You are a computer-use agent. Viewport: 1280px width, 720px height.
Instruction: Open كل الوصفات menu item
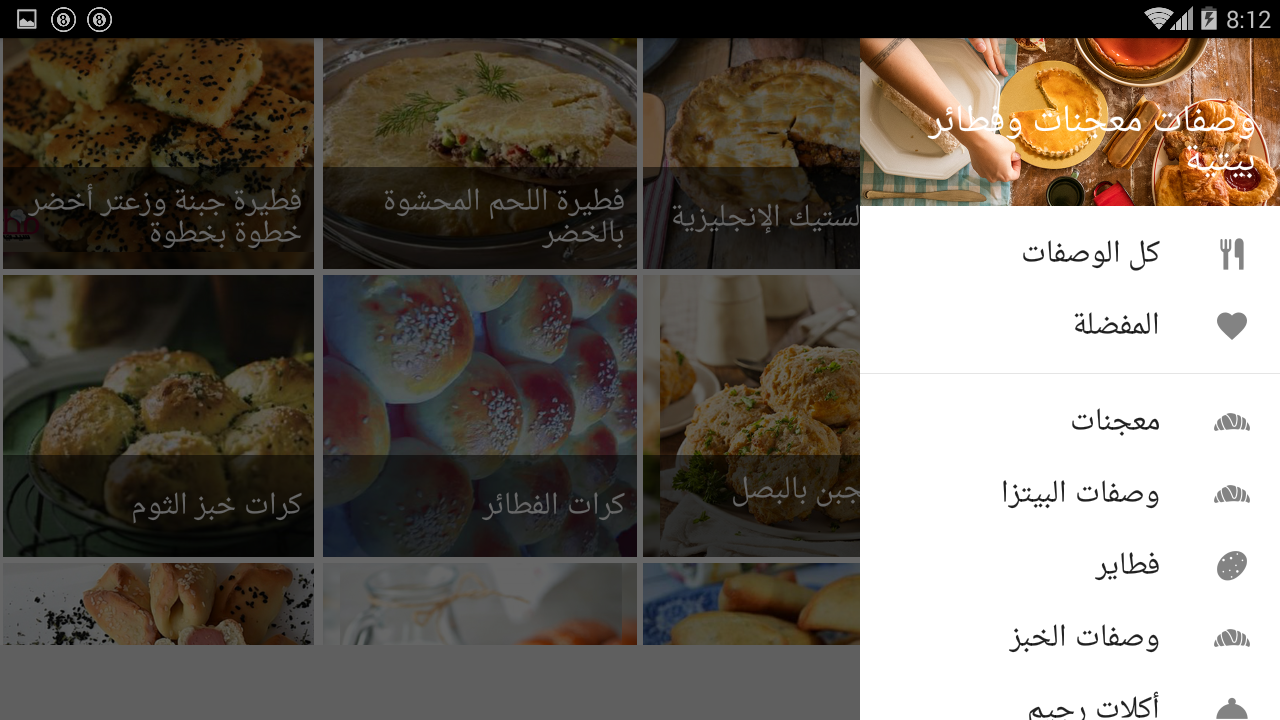coord(1070,254)
